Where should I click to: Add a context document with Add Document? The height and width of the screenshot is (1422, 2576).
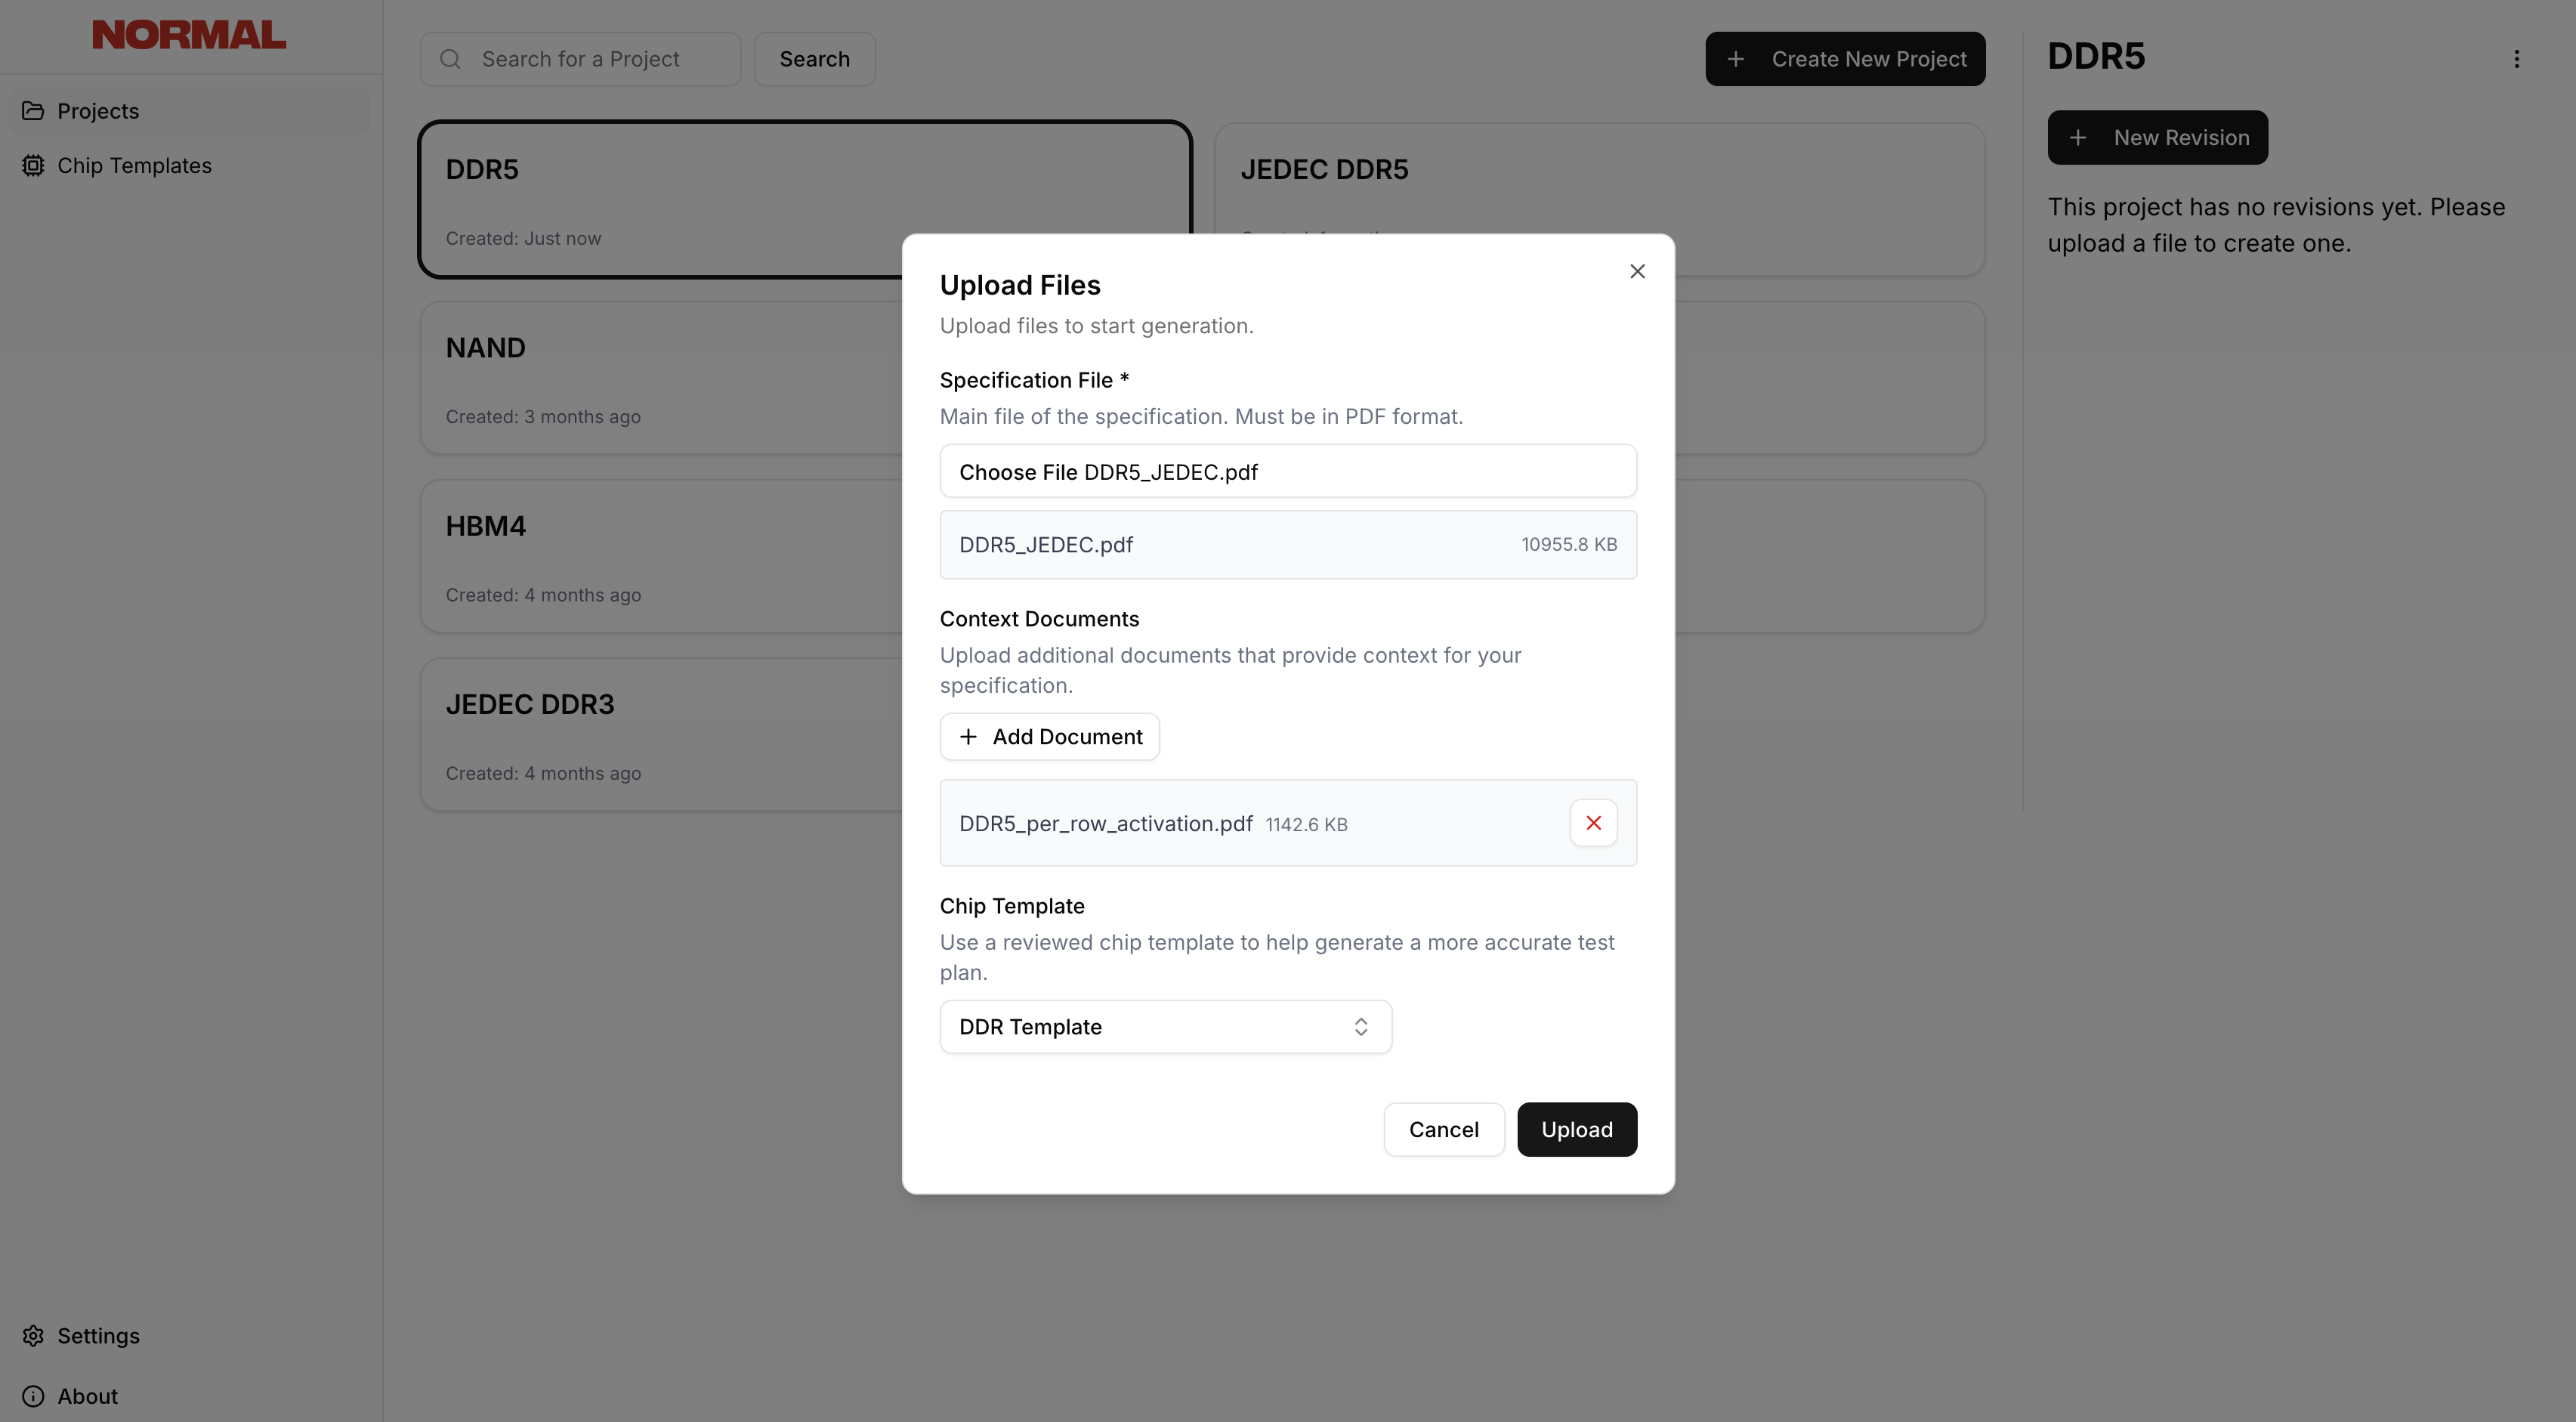(x=1050, y=736)
